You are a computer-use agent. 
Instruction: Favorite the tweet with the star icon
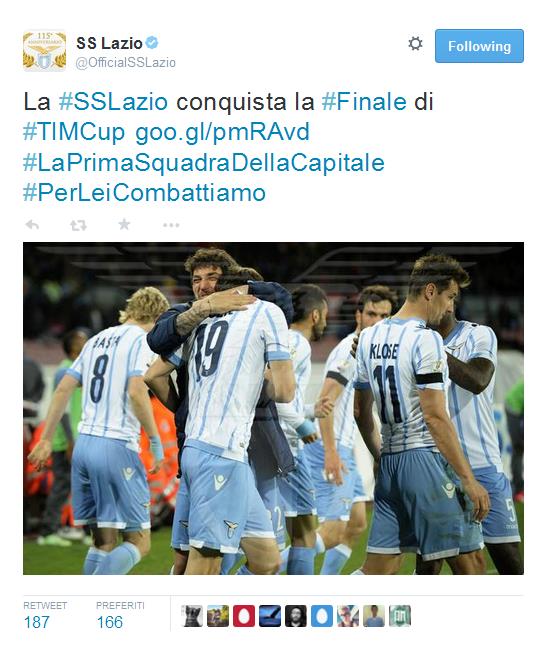(124, 224)
